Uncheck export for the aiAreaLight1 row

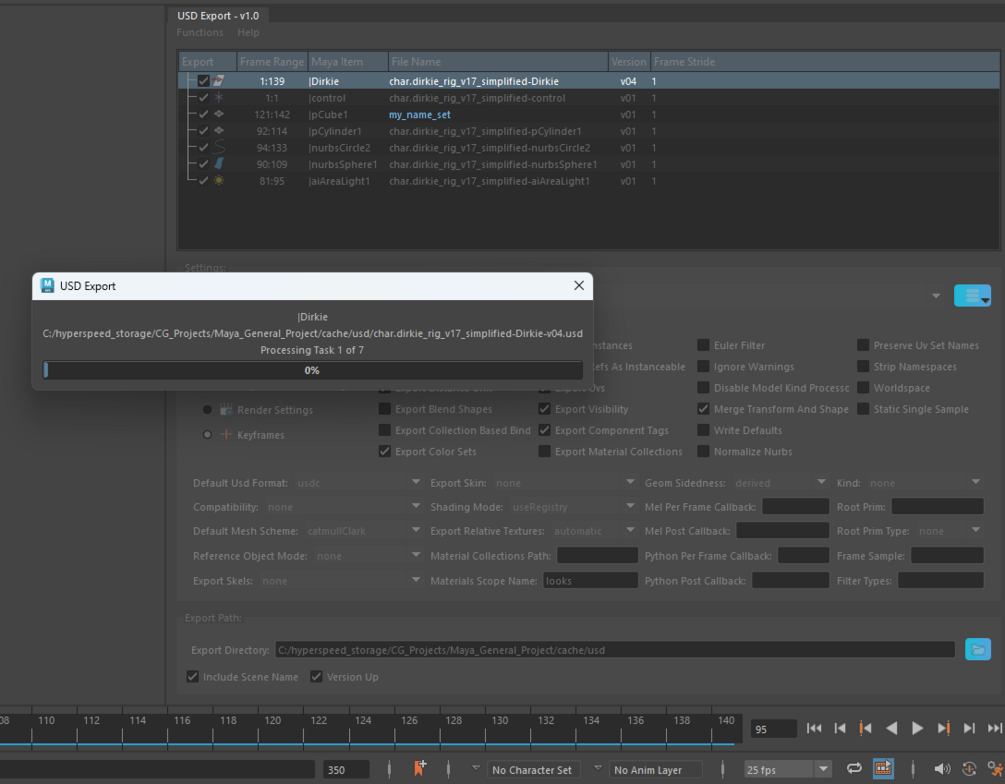(x=203, y=181)
